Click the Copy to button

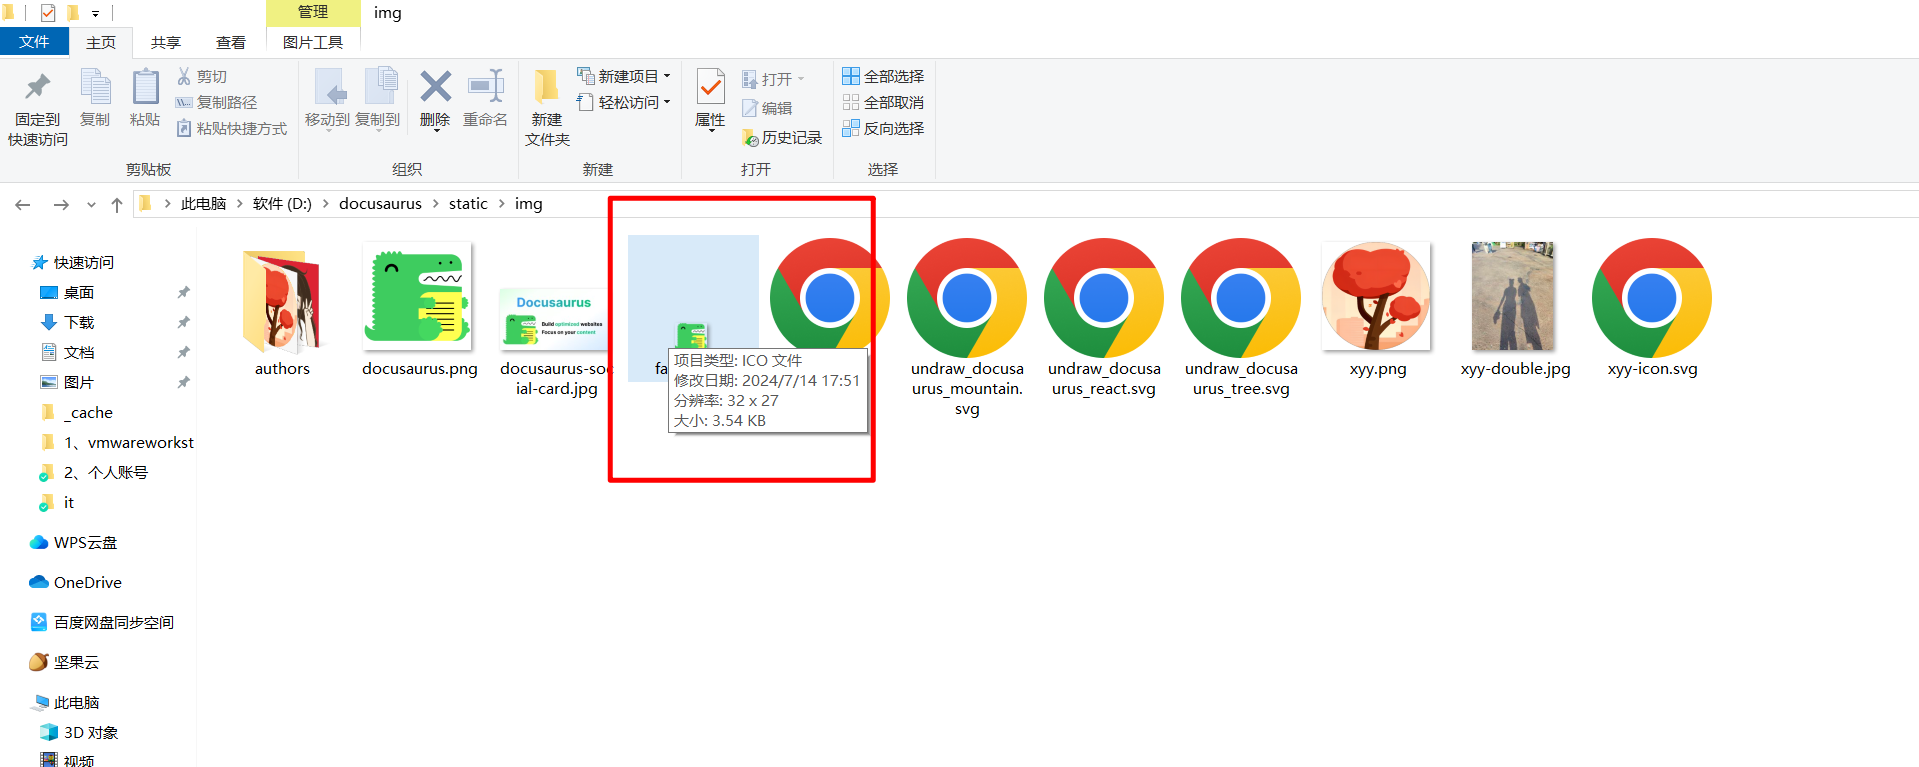click(378, 98)
